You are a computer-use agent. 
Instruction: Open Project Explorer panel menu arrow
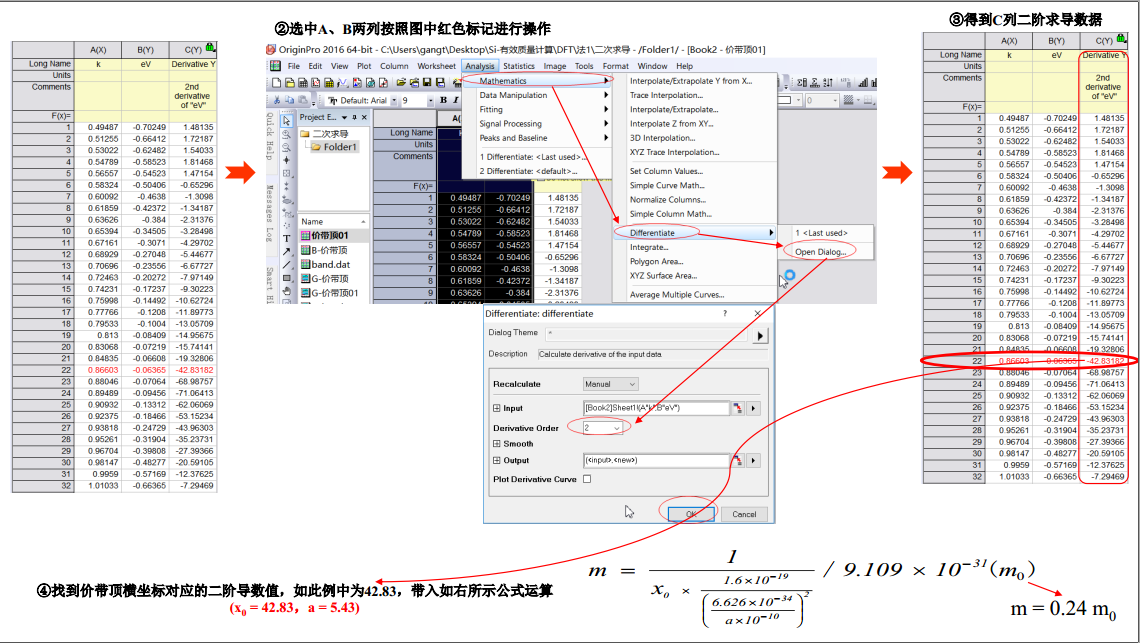pos(344,117)
